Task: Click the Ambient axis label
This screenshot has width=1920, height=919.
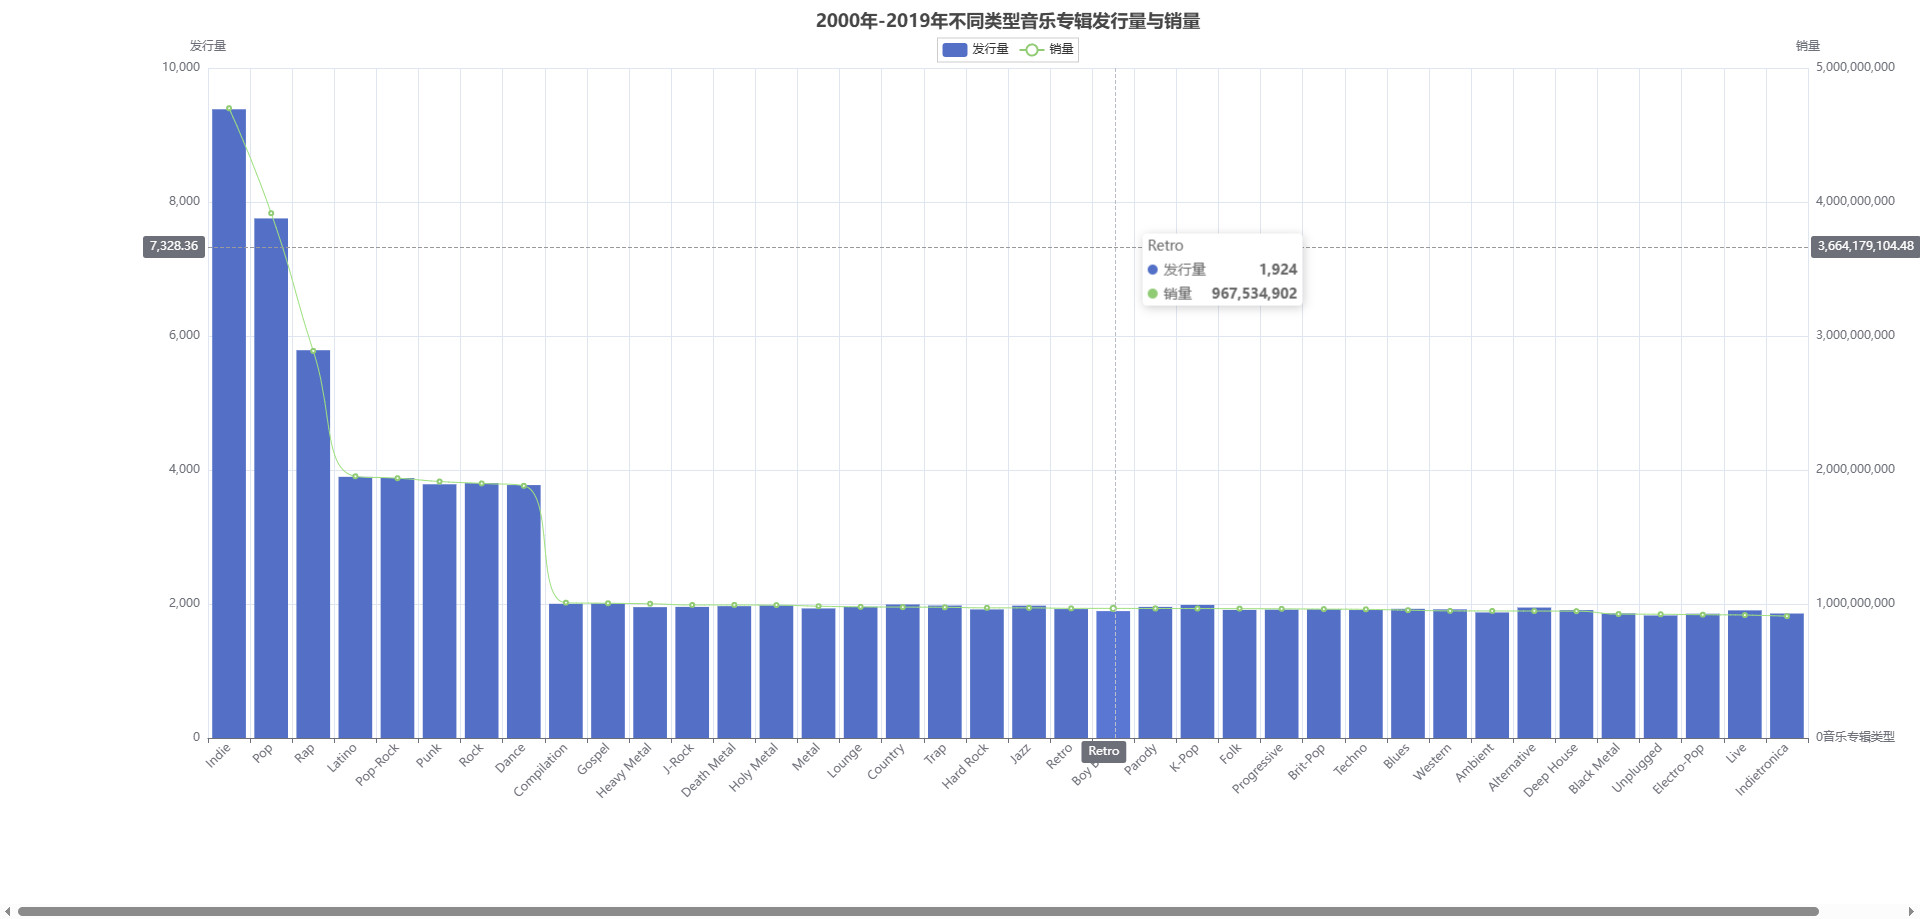Action: point(1474,762)
